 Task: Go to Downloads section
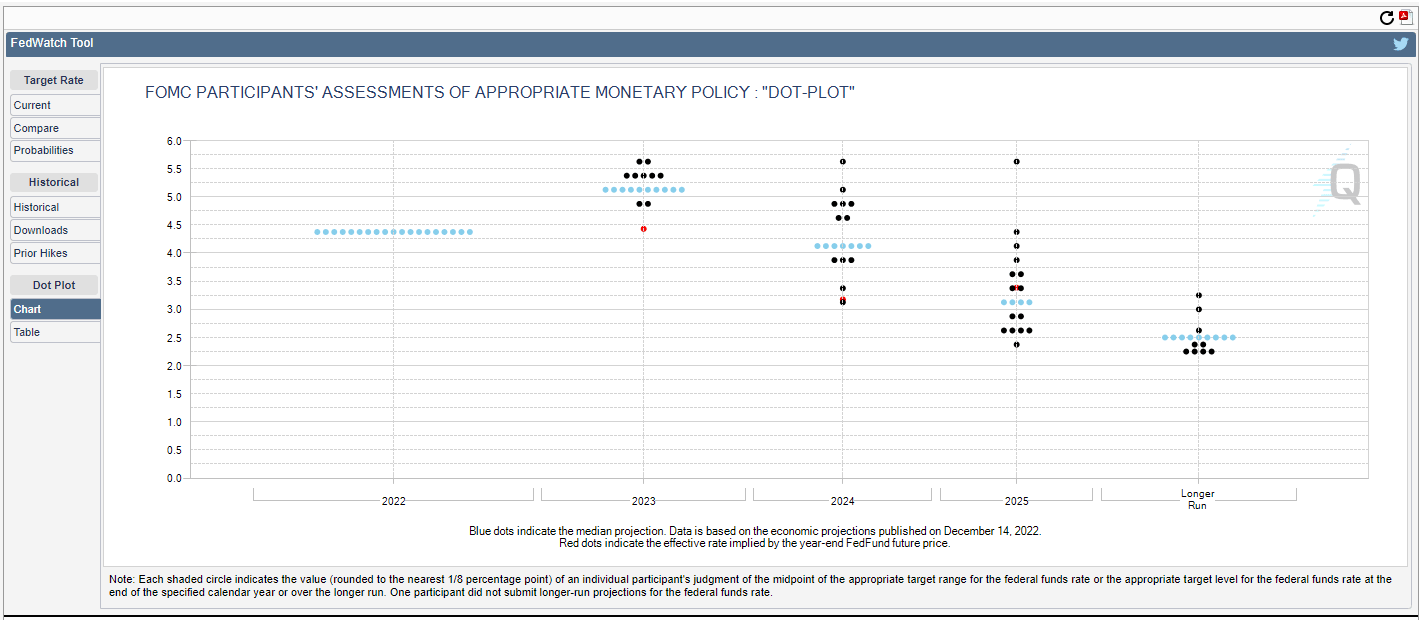(x=55, y=230)
